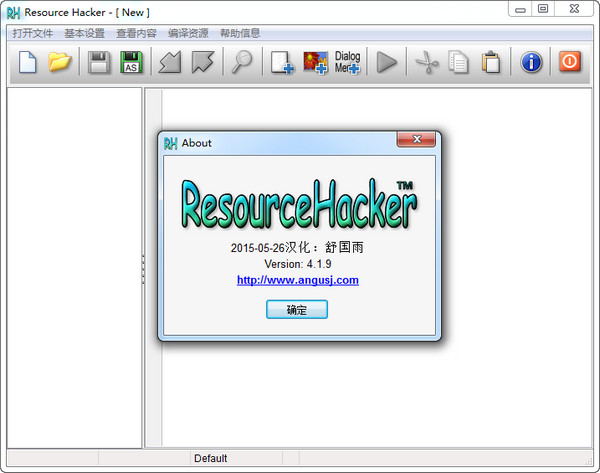Screen dimensions: 600x473
Task: Click the RH icon in About title bar
Action: (171, 143)
